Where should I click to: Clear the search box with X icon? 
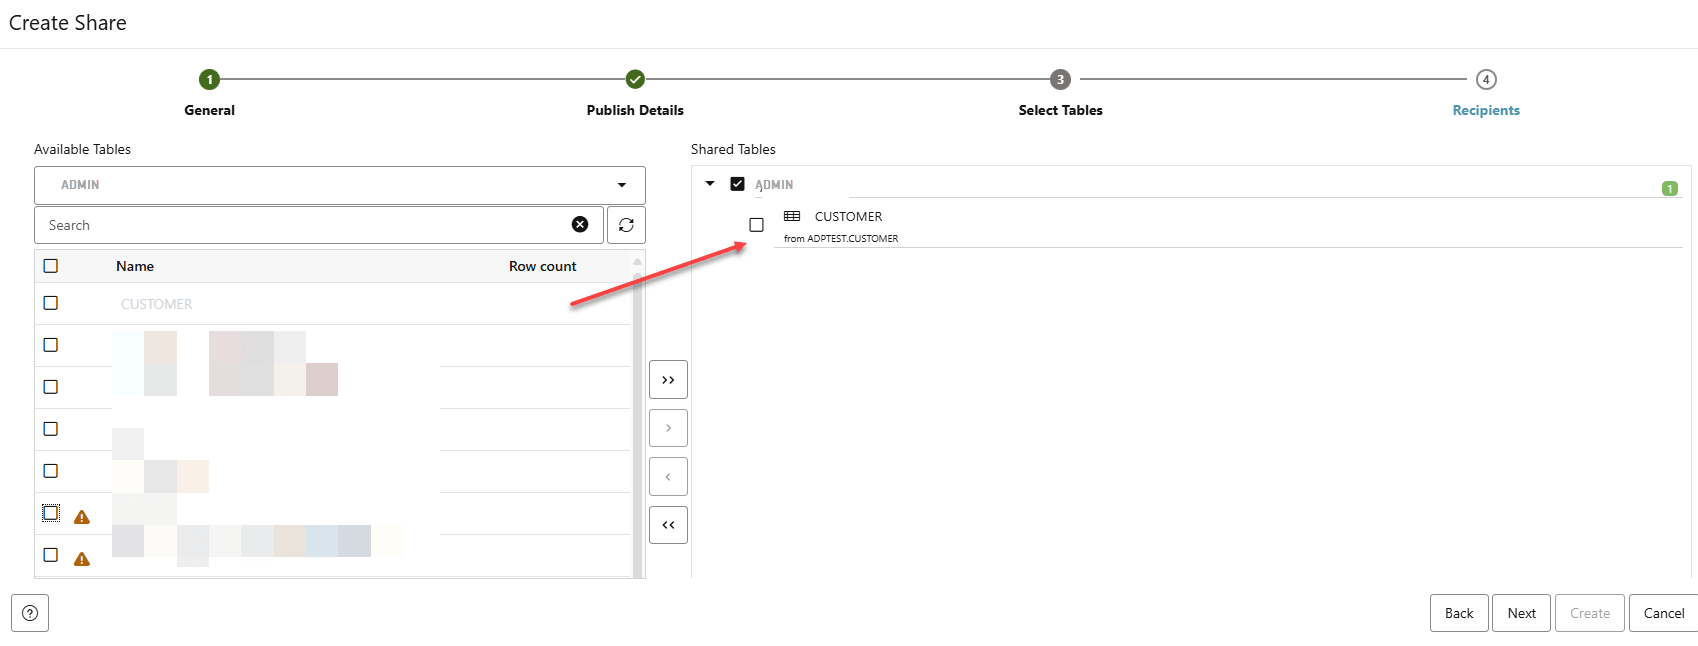tap(580, 224)
